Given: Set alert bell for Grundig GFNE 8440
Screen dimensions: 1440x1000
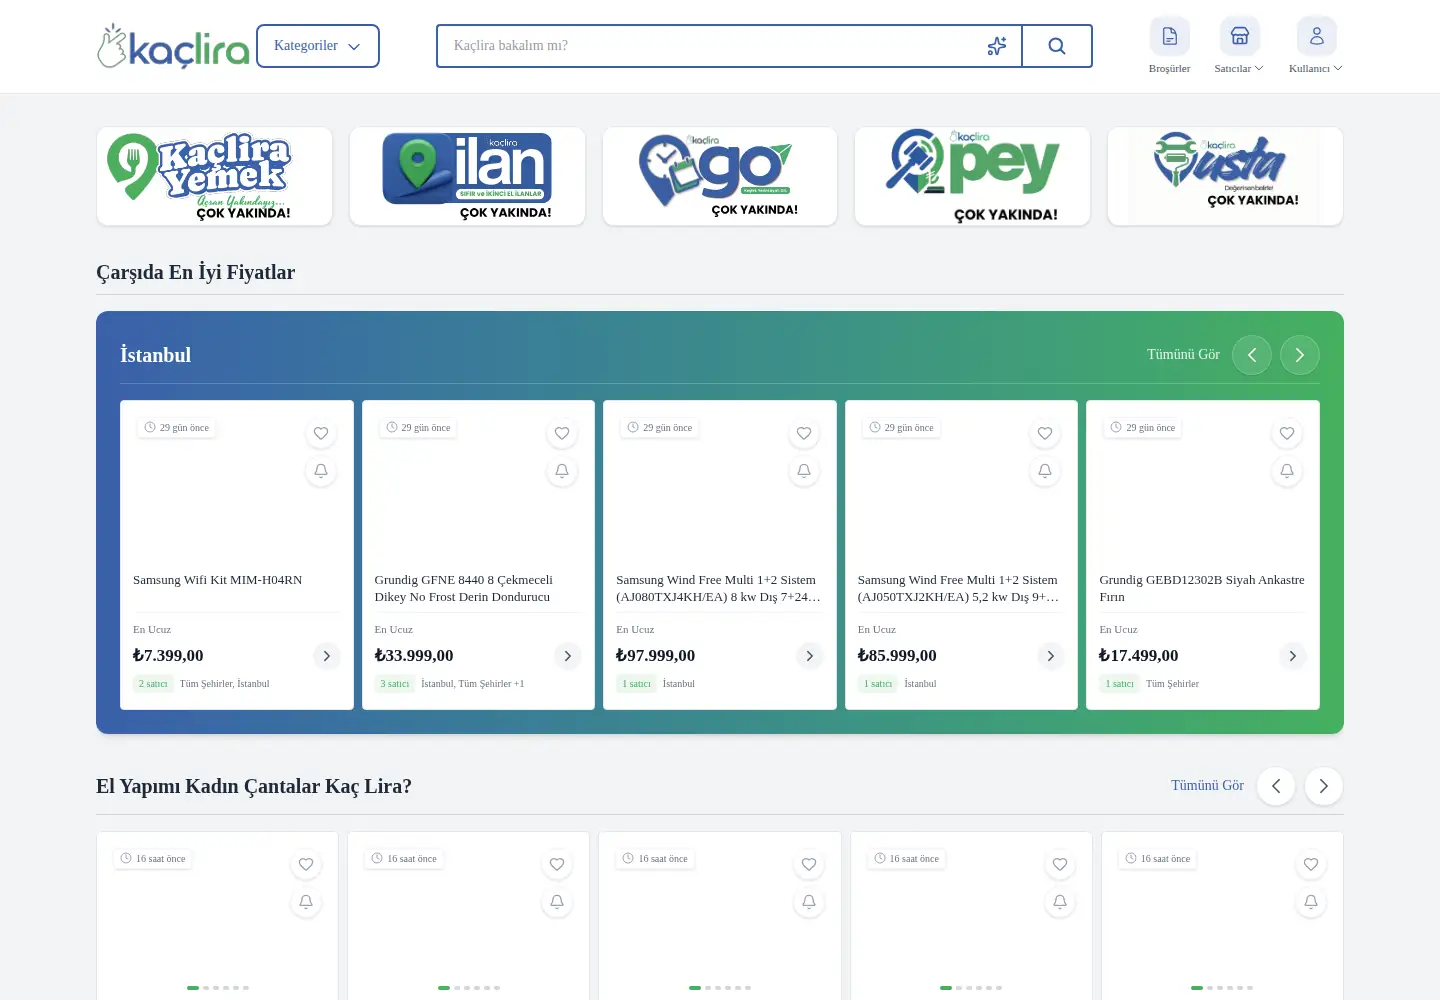Looking at the screenshot, I should [562, 471].
